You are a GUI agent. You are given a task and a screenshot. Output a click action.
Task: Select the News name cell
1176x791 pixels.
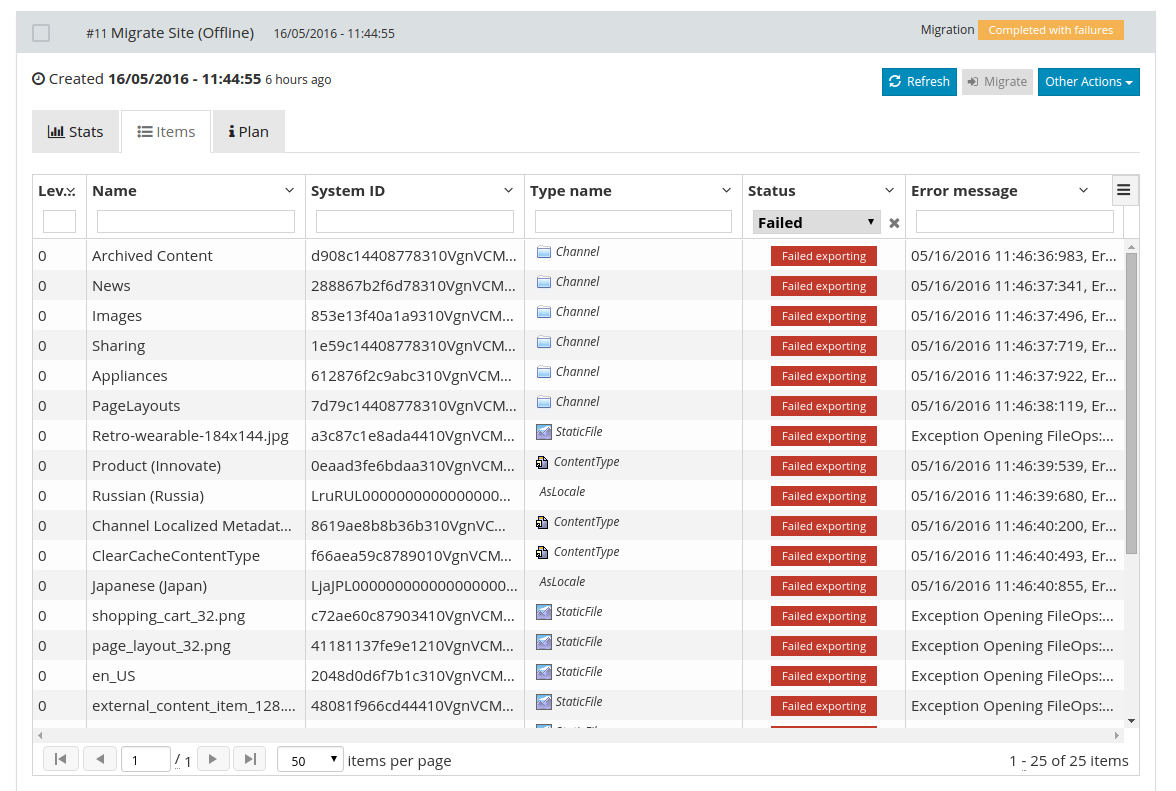196,286
